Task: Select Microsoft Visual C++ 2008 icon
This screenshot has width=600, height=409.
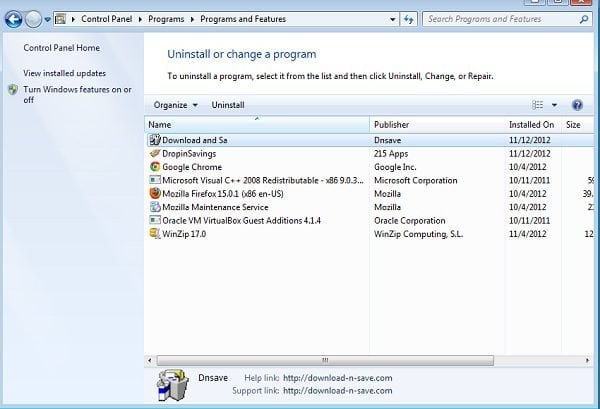Action: (x=155, y=180)
